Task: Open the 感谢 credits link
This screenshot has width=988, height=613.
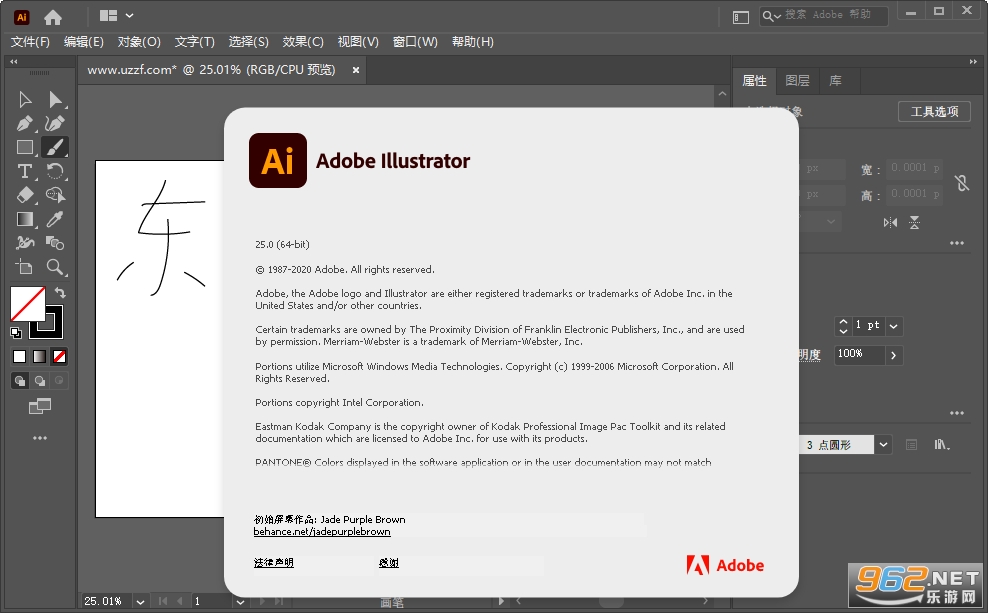Action: [x=389, y=563]
